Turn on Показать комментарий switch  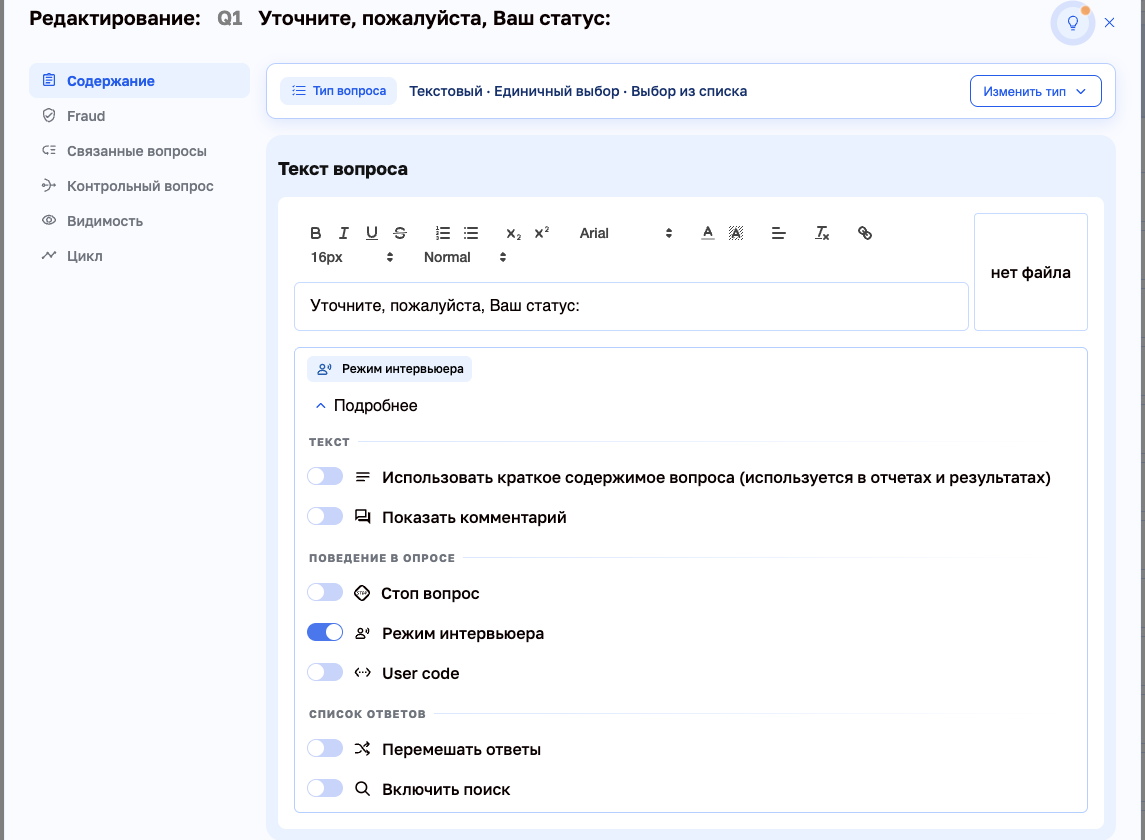325,516
